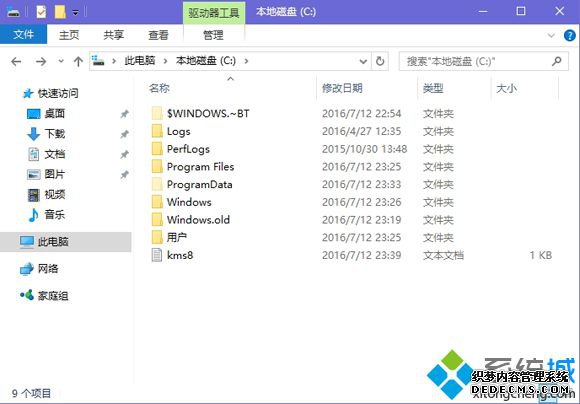Click the 1 KB size cell
Viewport: 580px width, 404px height.
(x=540, y=255)
